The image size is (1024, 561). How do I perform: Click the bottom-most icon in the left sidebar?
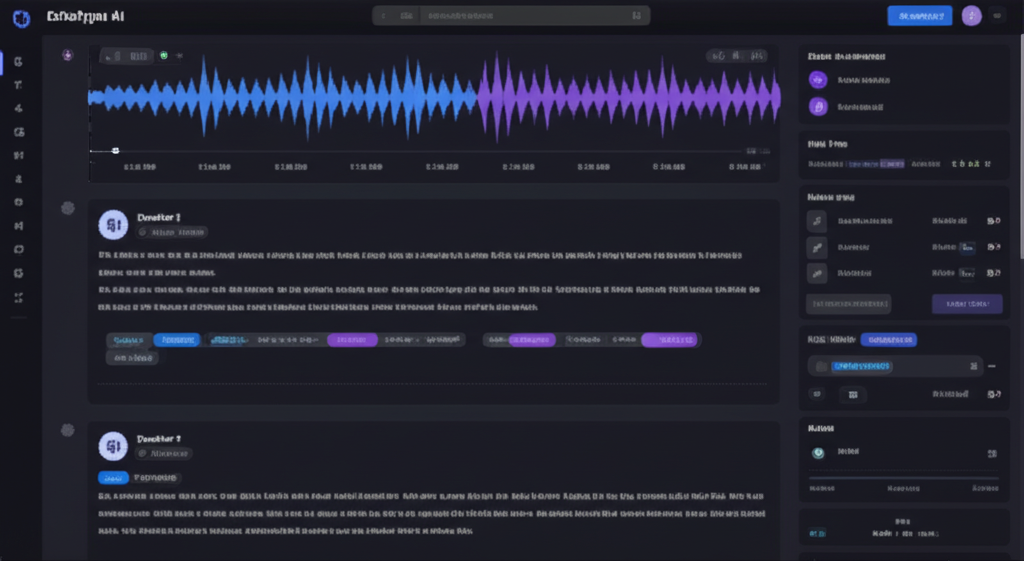point(18,297)
